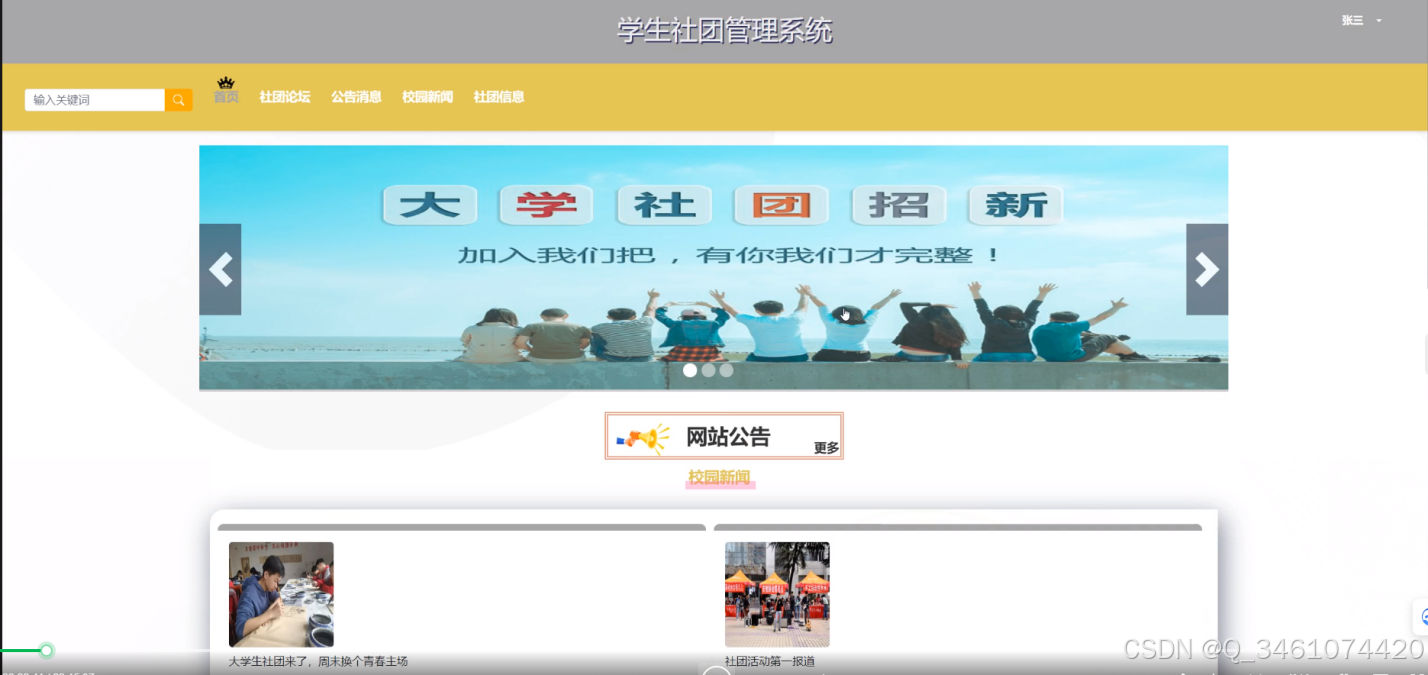Click the blue chat widget on right edge
1428x675 pixels.
coord(1421,617)
